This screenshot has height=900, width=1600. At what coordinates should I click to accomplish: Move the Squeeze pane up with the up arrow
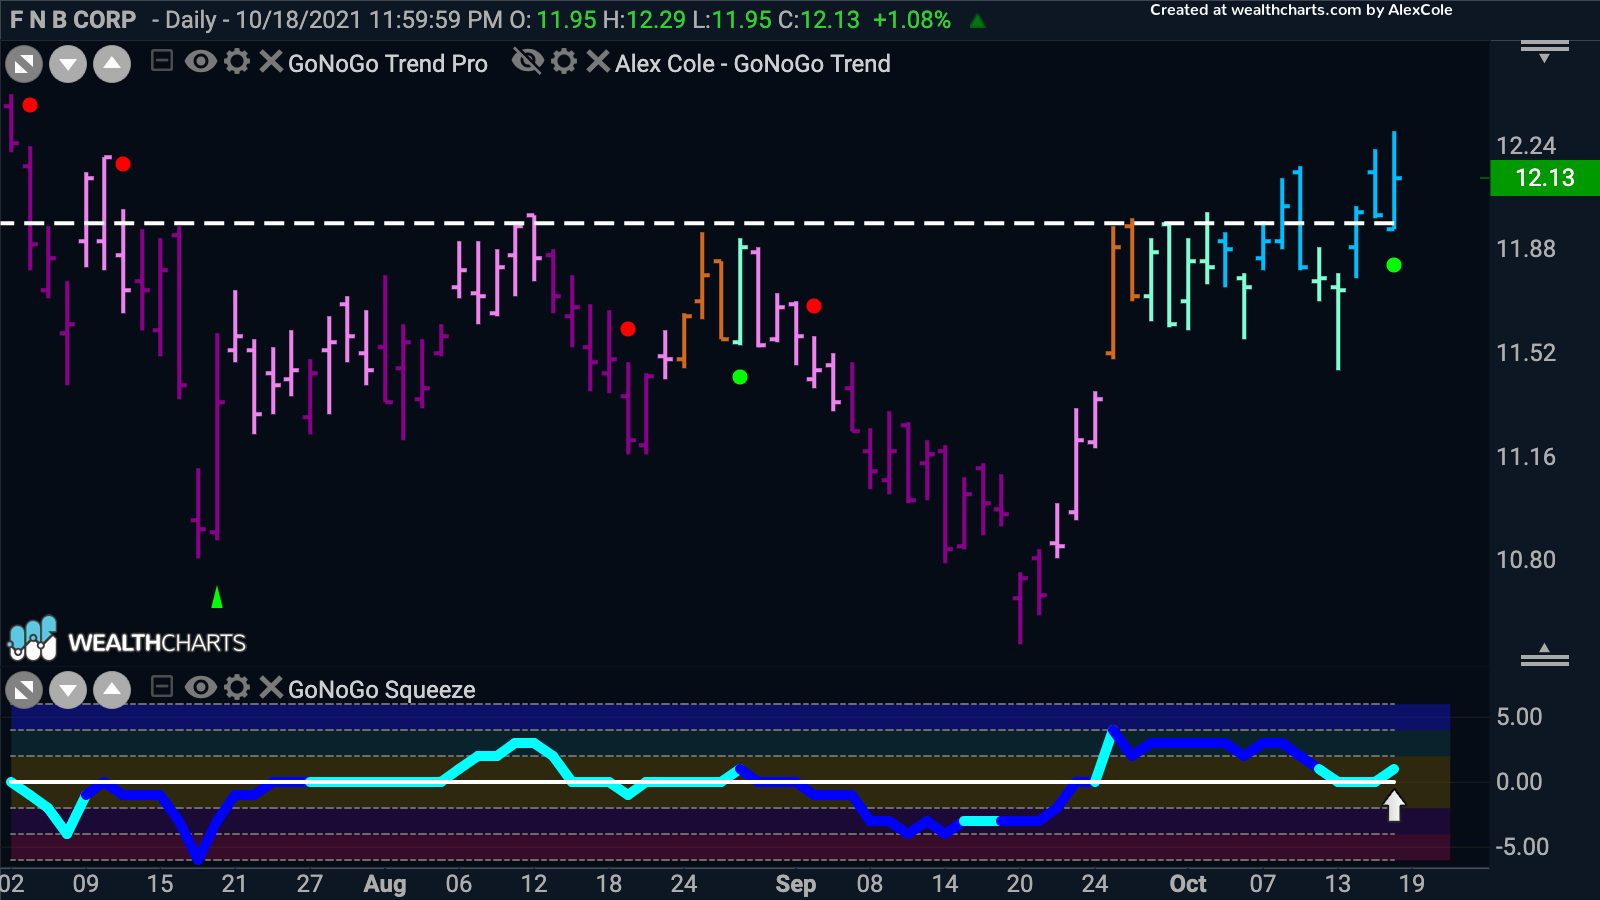(112, 690)
